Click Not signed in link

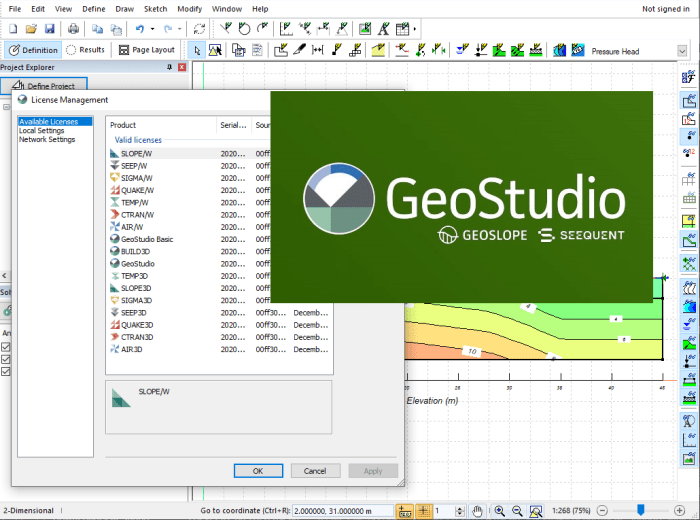665,9
